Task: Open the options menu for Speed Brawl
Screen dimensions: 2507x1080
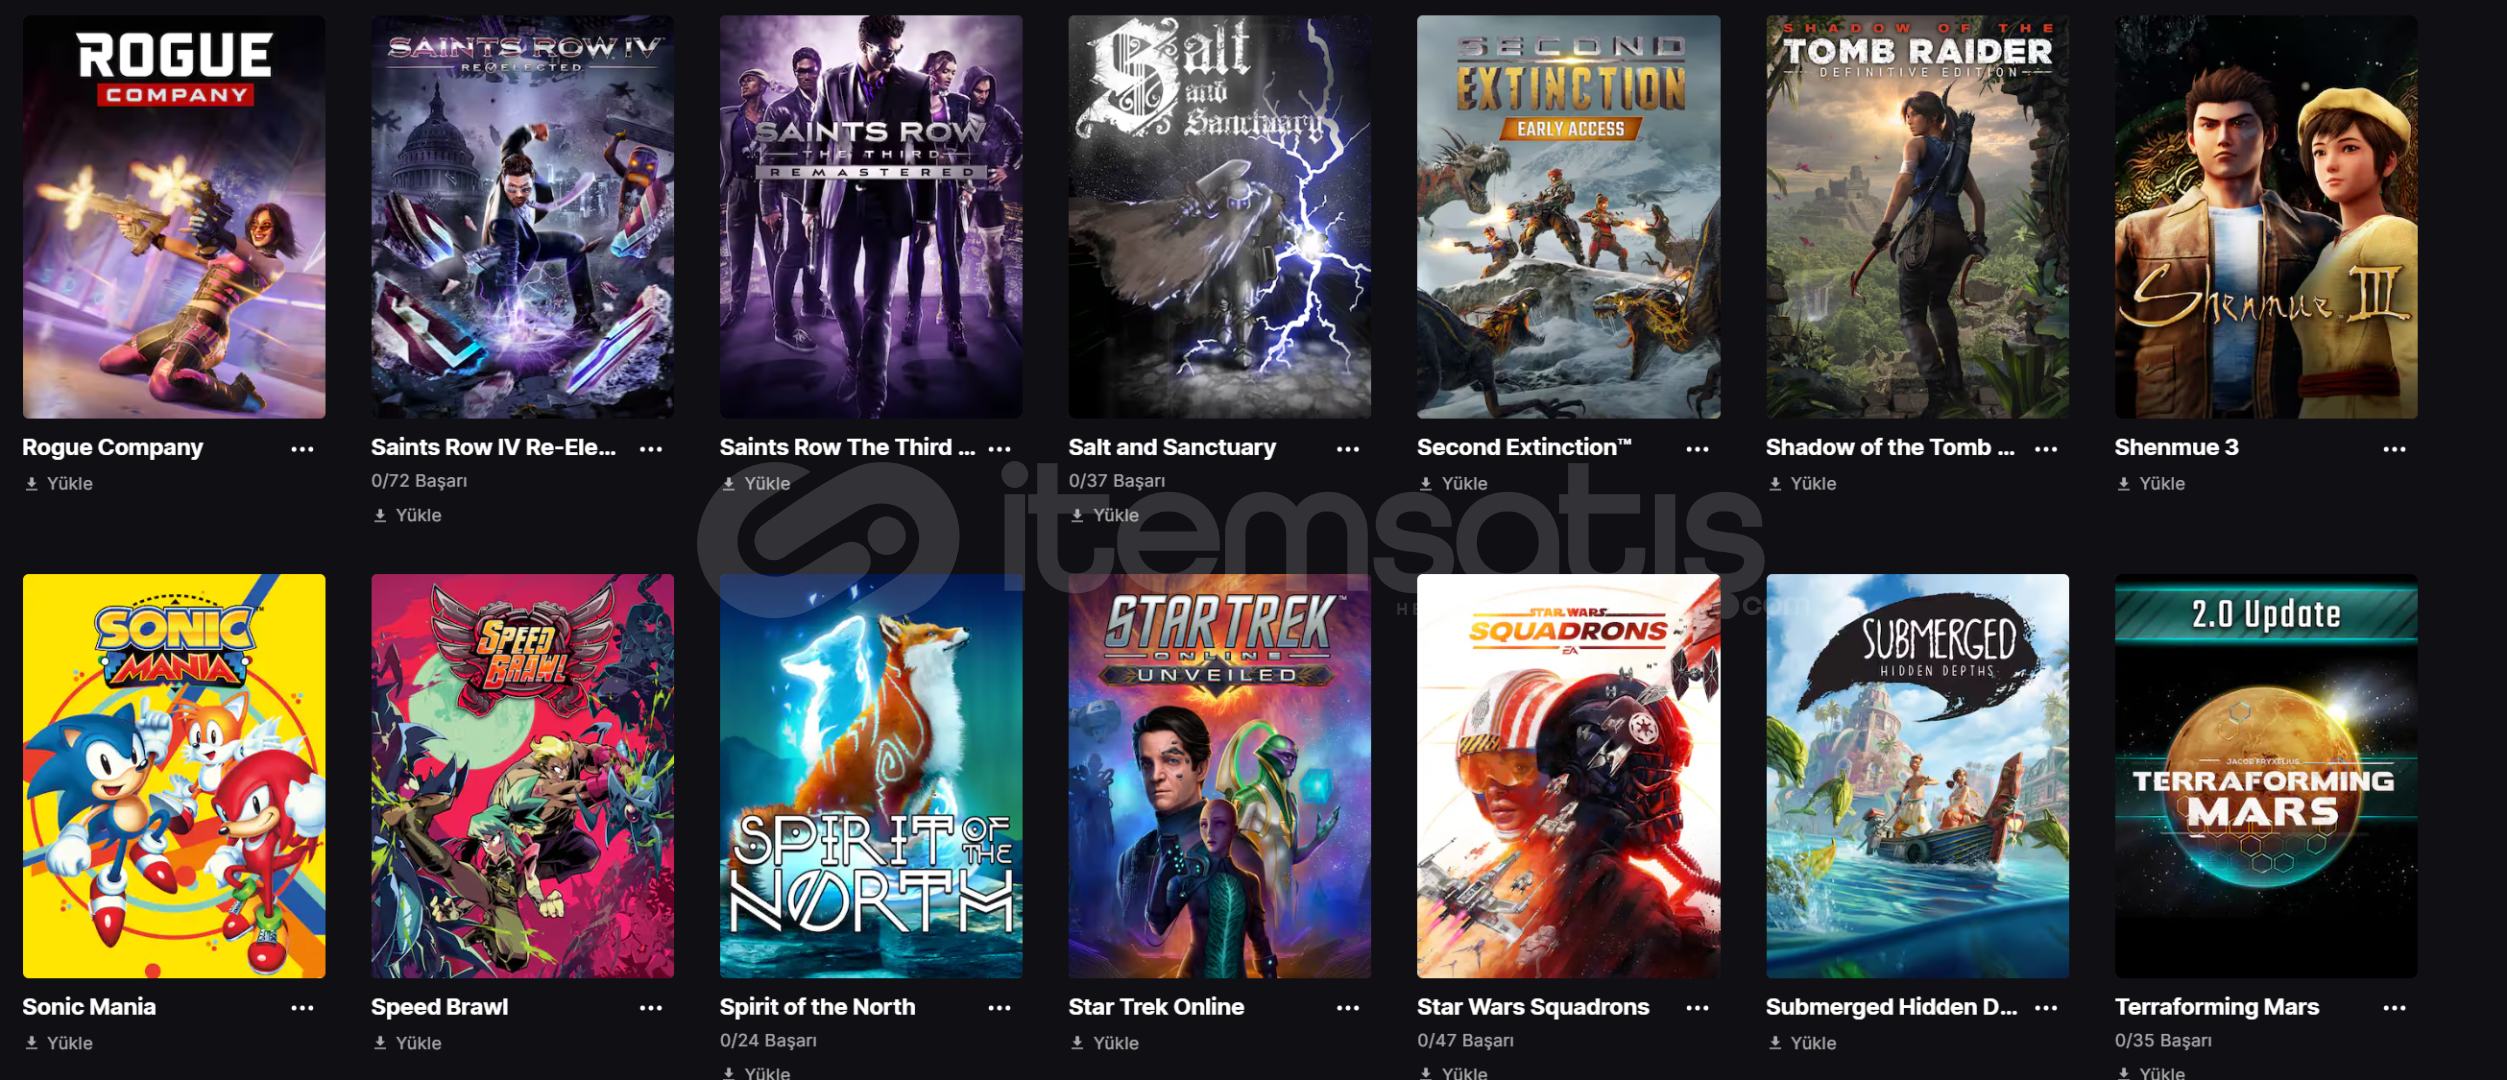Action: [x=651, y=1008]
